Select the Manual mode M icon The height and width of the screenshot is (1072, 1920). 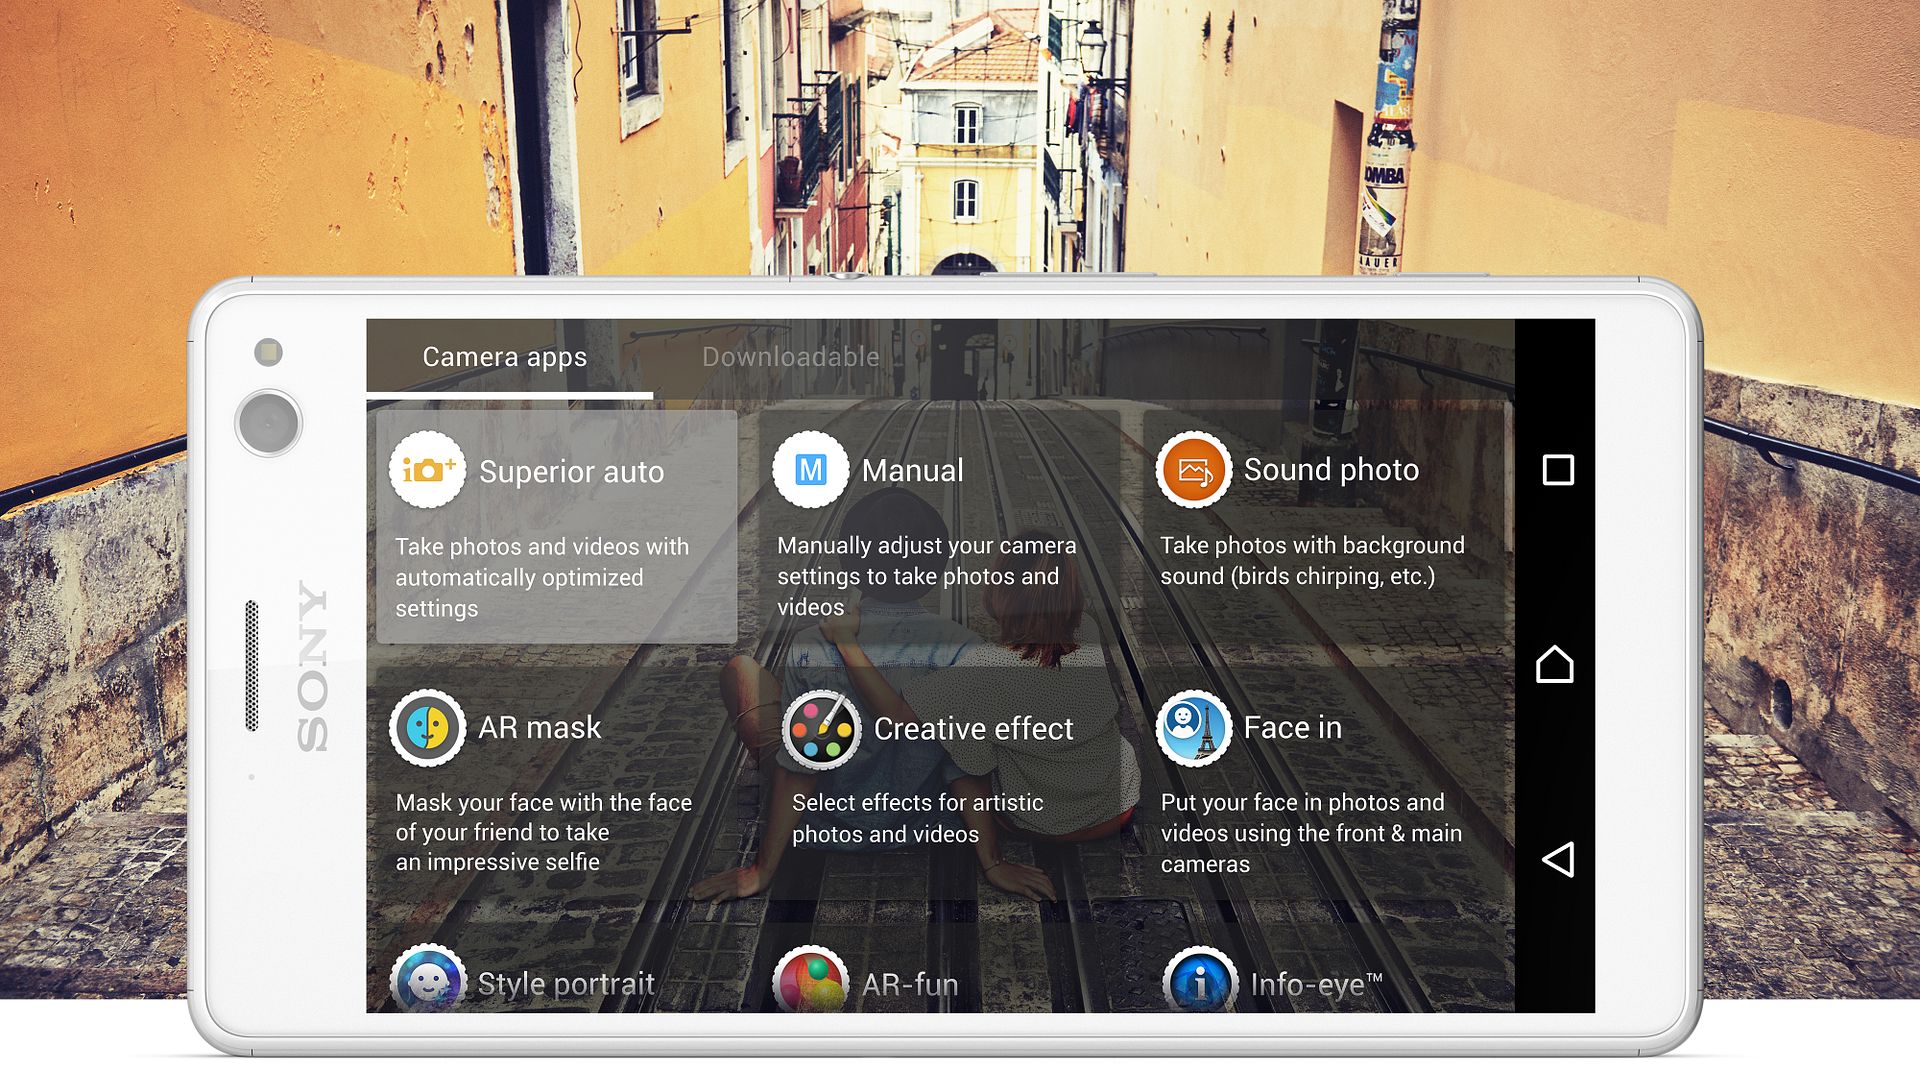click(x=810, y=469)
